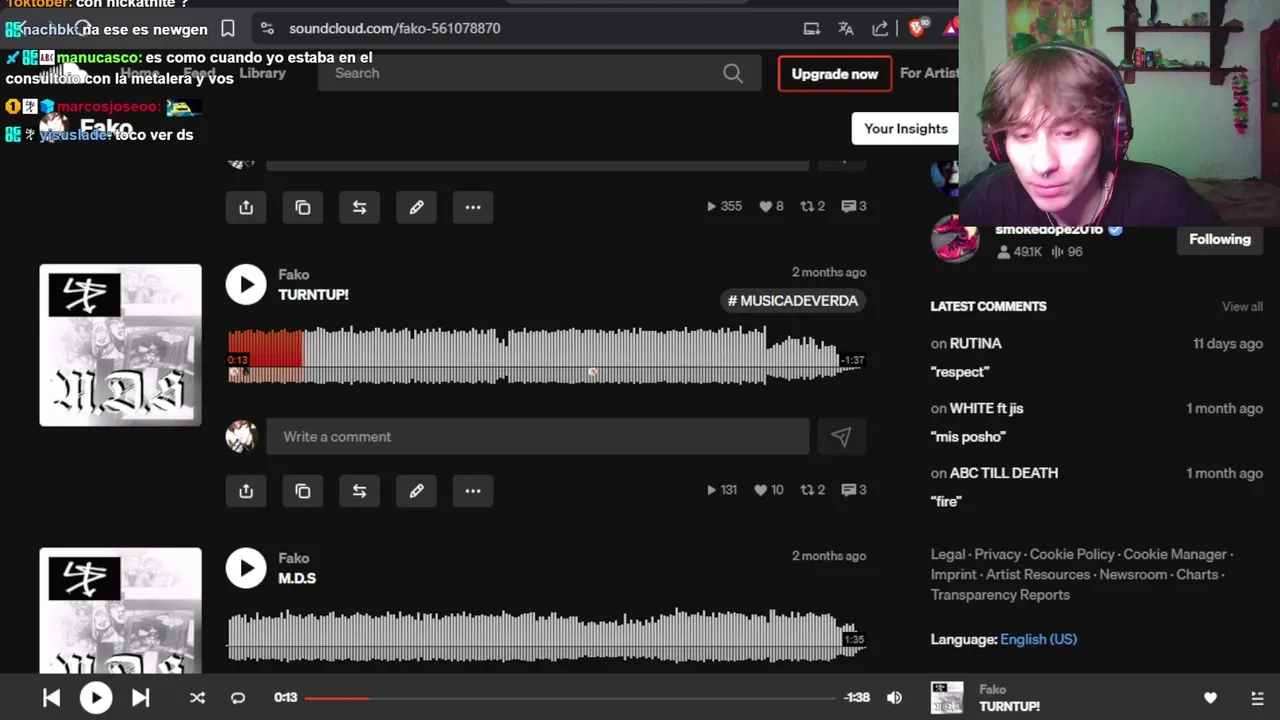Open Newsroom footer link
The height and width of the screenshot is (720, 1280).
pyautogui.click(x=1133, y=574)
